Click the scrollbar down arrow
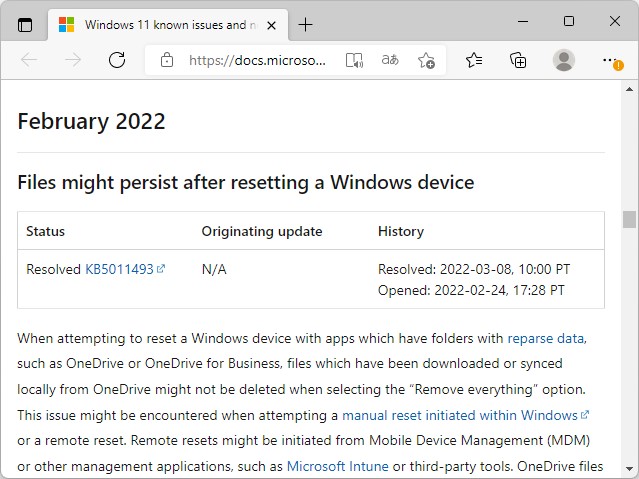 point(629,469)
